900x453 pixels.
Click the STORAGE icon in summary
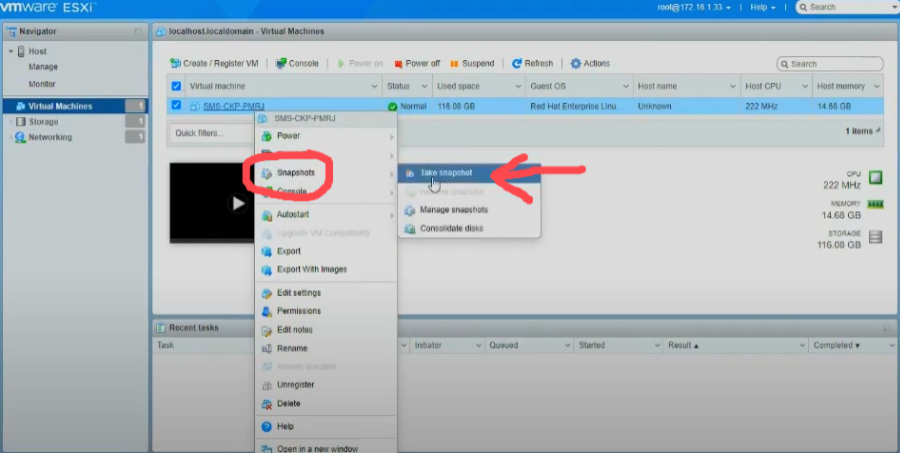pos(875,237)
